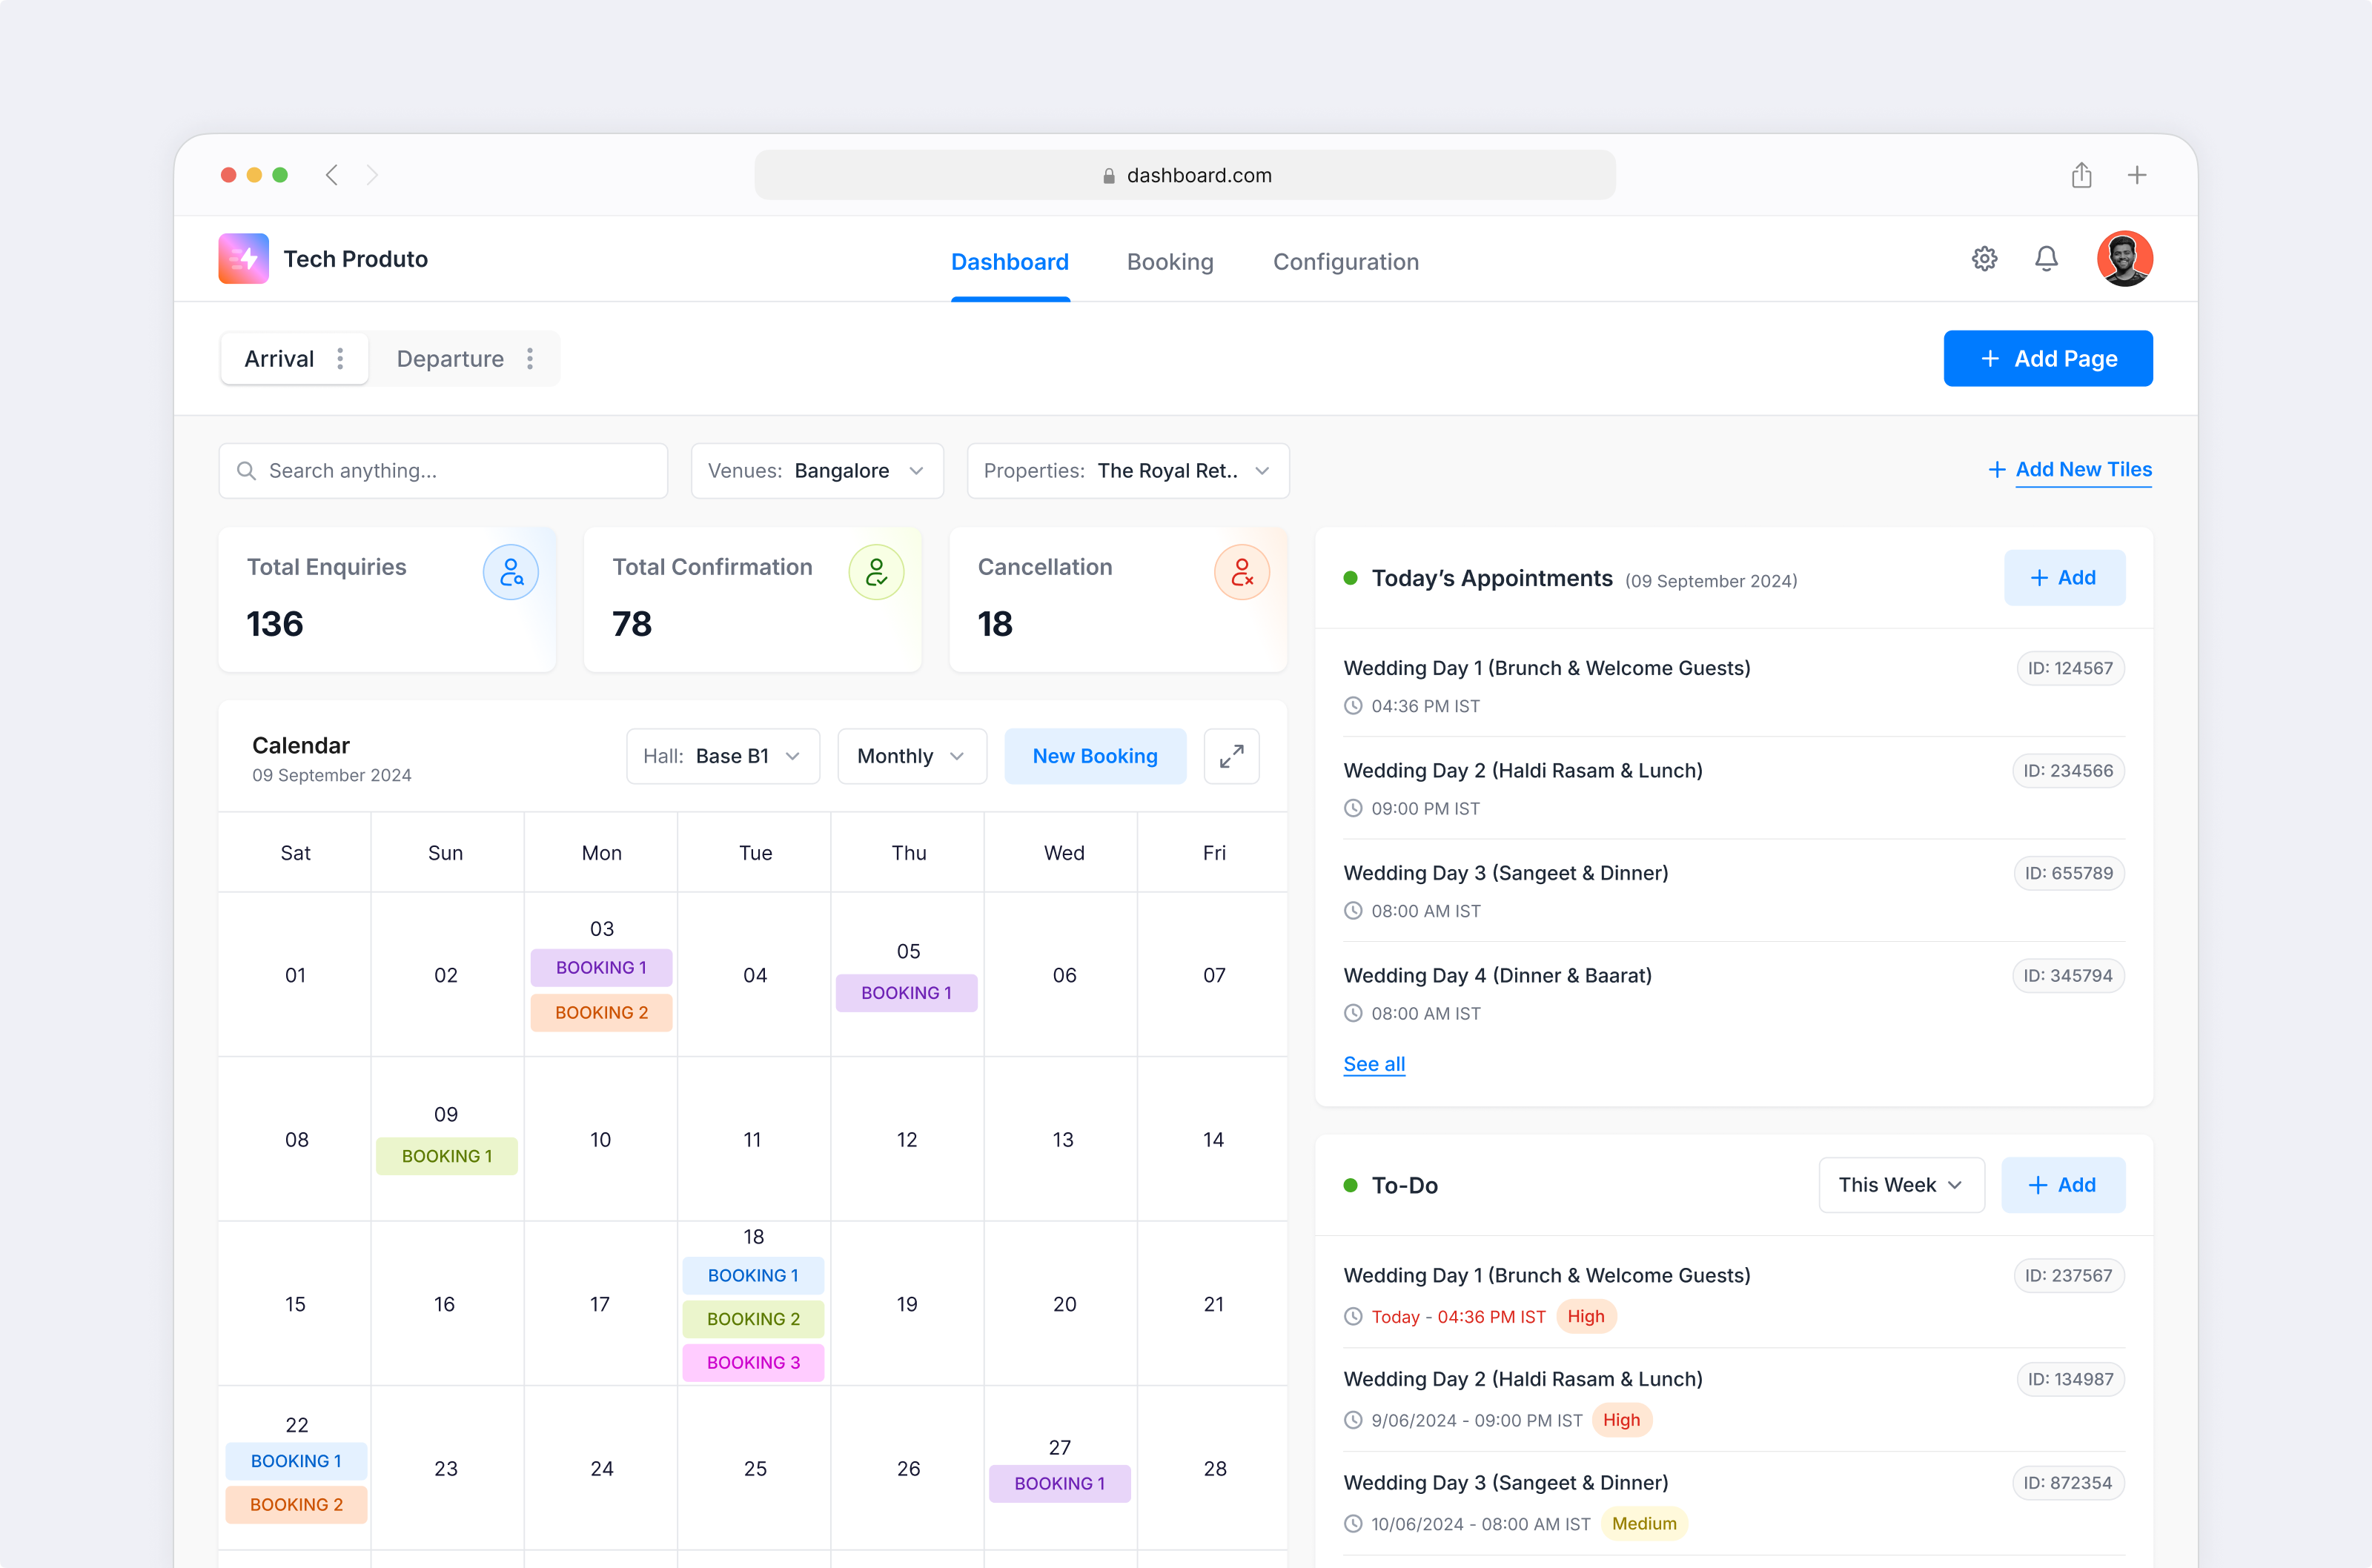Open the settings gear icon

[x=1984, y=258]
